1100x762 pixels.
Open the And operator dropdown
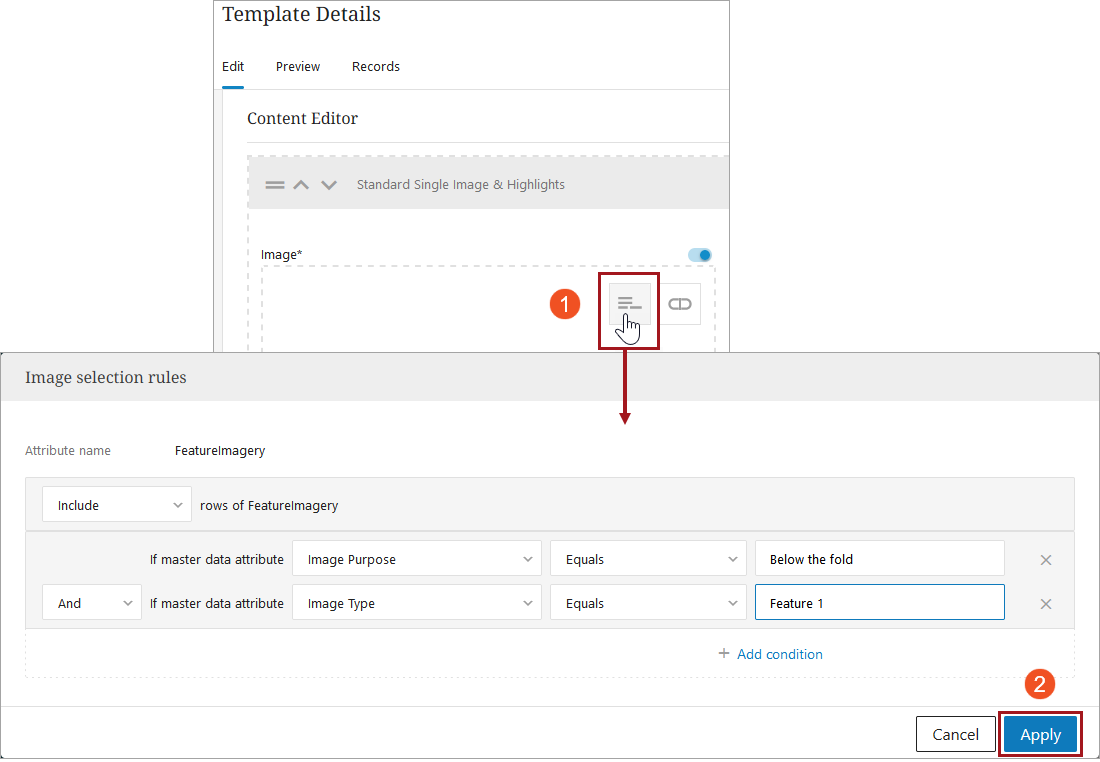91,604
